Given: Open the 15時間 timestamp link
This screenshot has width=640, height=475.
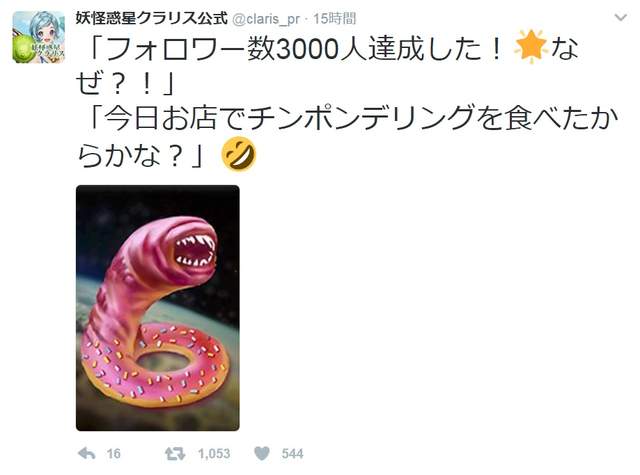Looking at the screenshot, I should click(335, 19).
